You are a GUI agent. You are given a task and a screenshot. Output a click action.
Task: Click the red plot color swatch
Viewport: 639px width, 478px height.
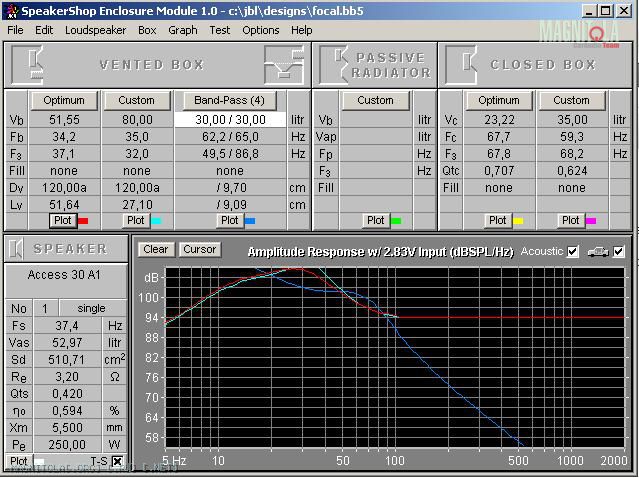[83, 221]
